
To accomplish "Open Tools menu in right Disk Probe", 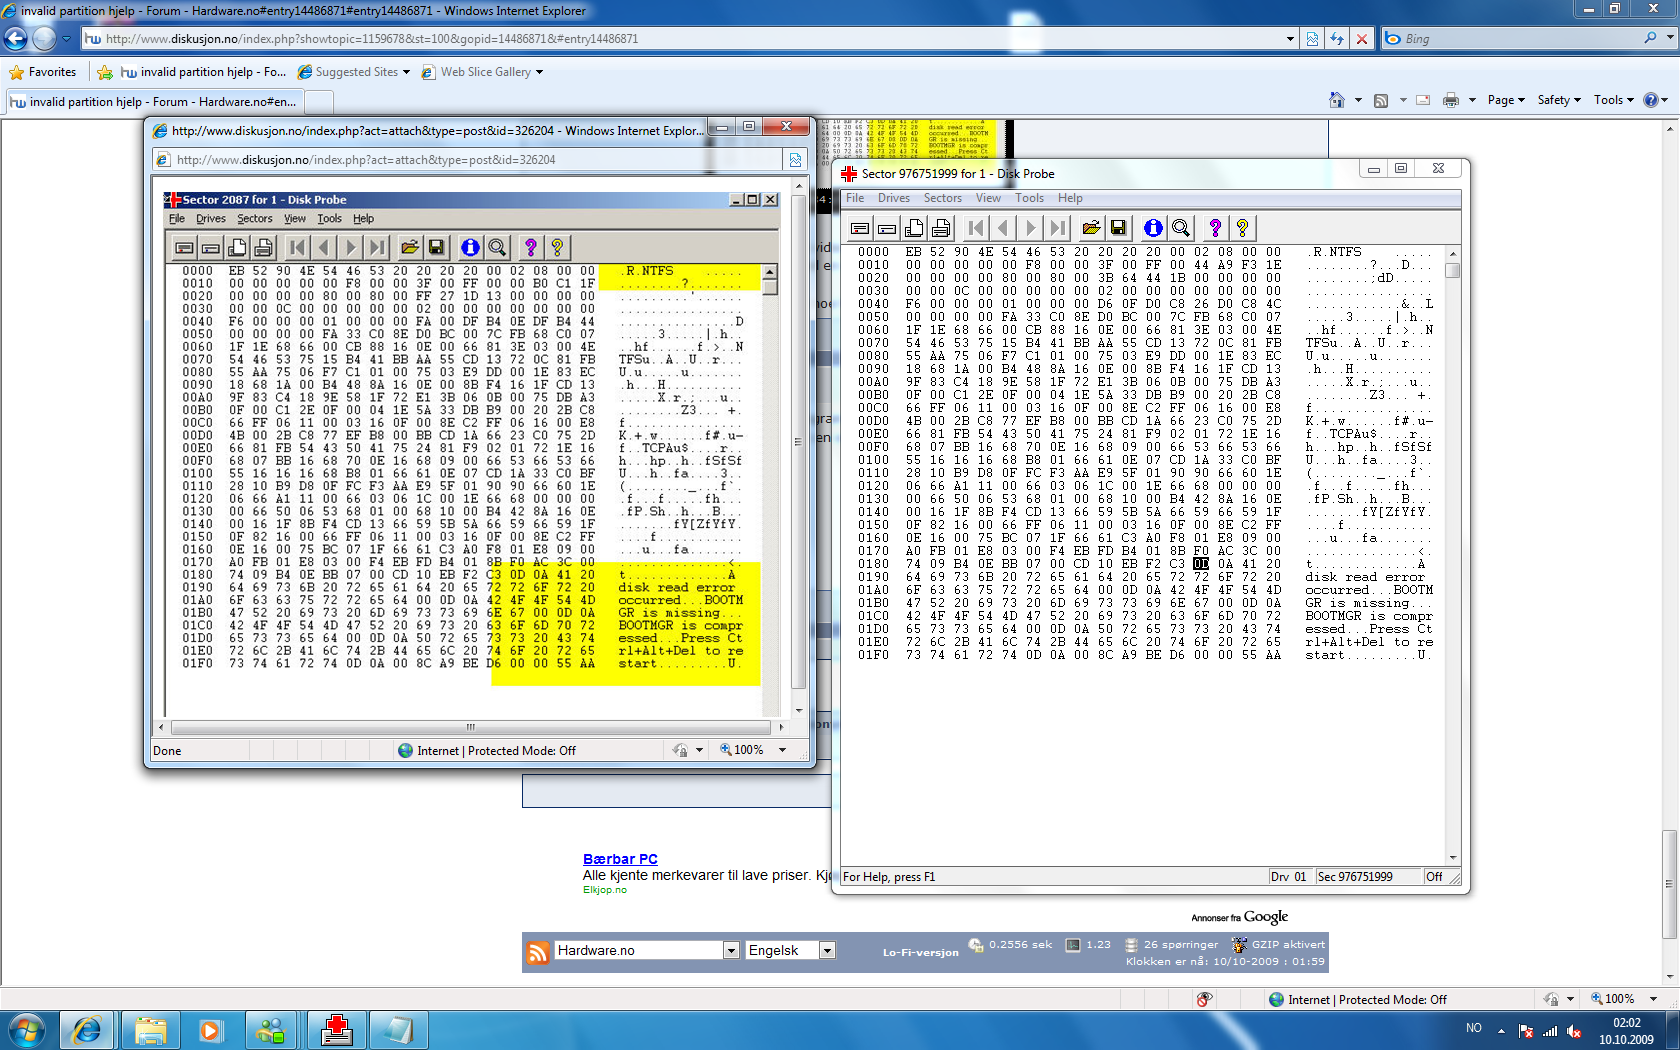I will coord(1030,198).
